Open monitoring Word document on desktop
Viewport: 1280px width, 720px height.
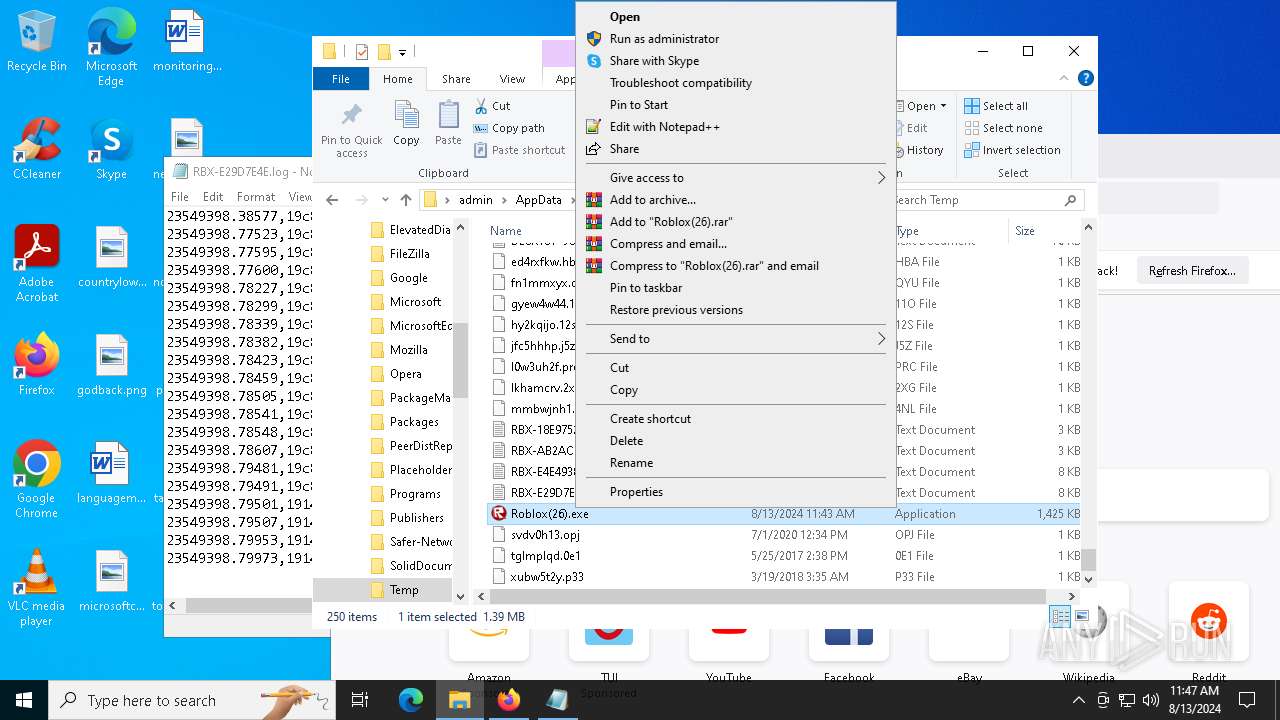[186, 42]
